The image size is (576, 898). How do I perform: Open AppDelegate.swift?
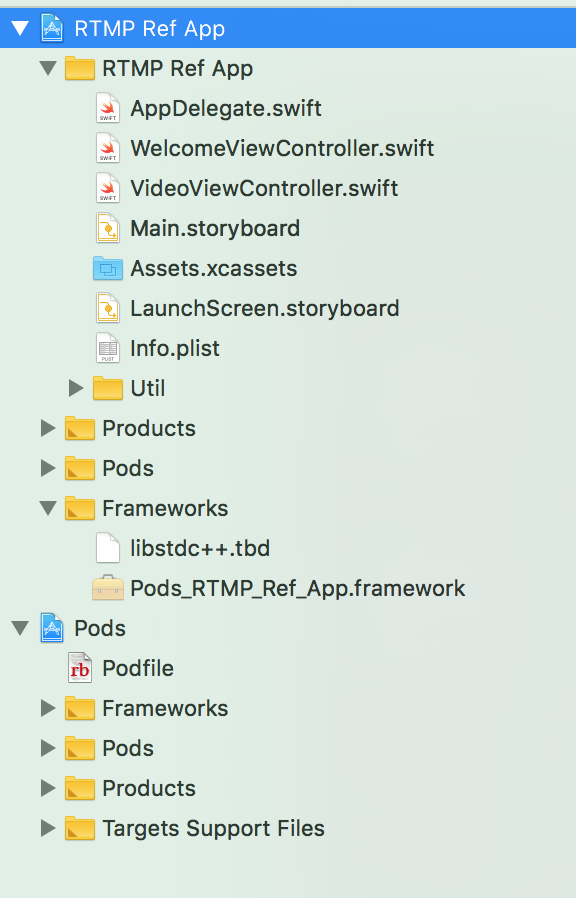pos(226,108)
